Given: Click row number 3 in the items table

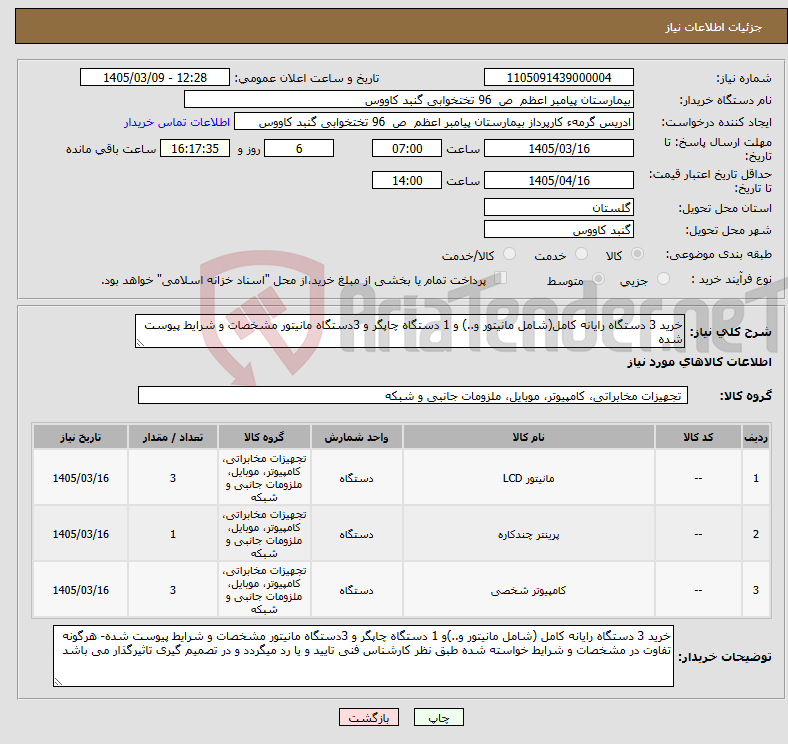Looking at the screenshot, I should [x=756, y=590].
